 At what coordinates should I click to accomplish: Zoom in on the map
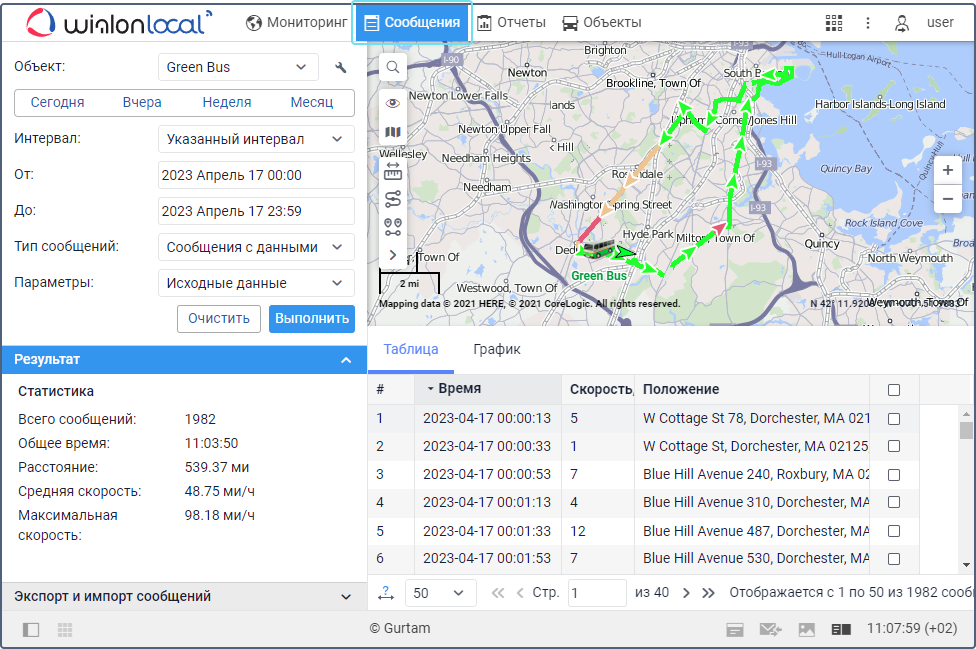tap(947, 170)
